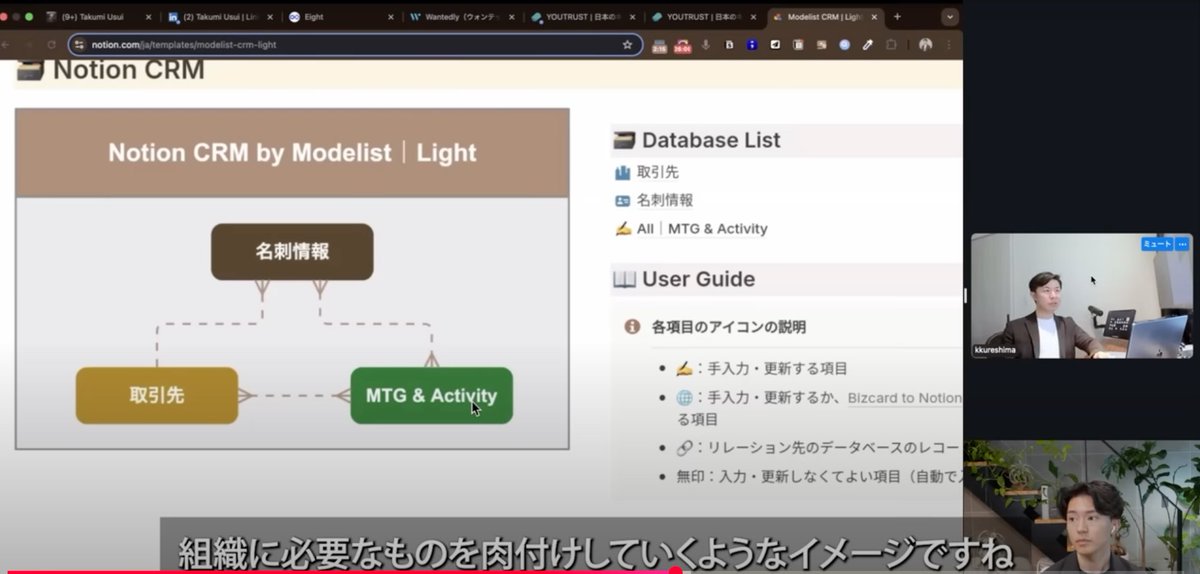Click the 名刺情報 box in the diagram
This screenshot has height=574, width=1200.
pos(292,252)
